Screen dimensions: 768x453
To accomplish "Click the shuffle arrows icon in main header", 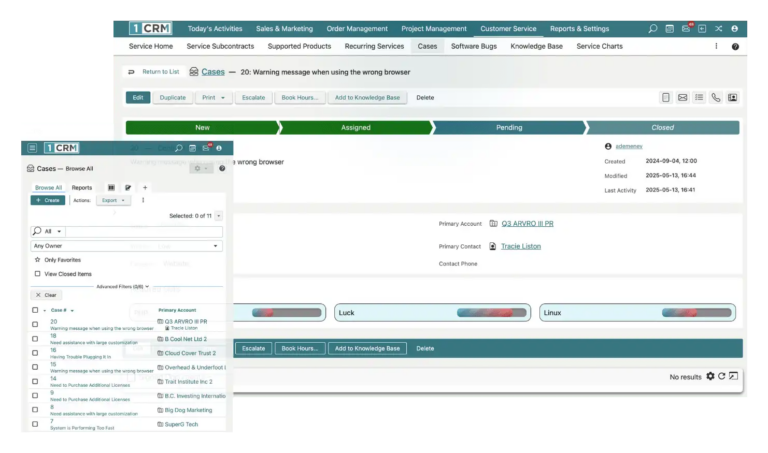I will tap(719, 29).
